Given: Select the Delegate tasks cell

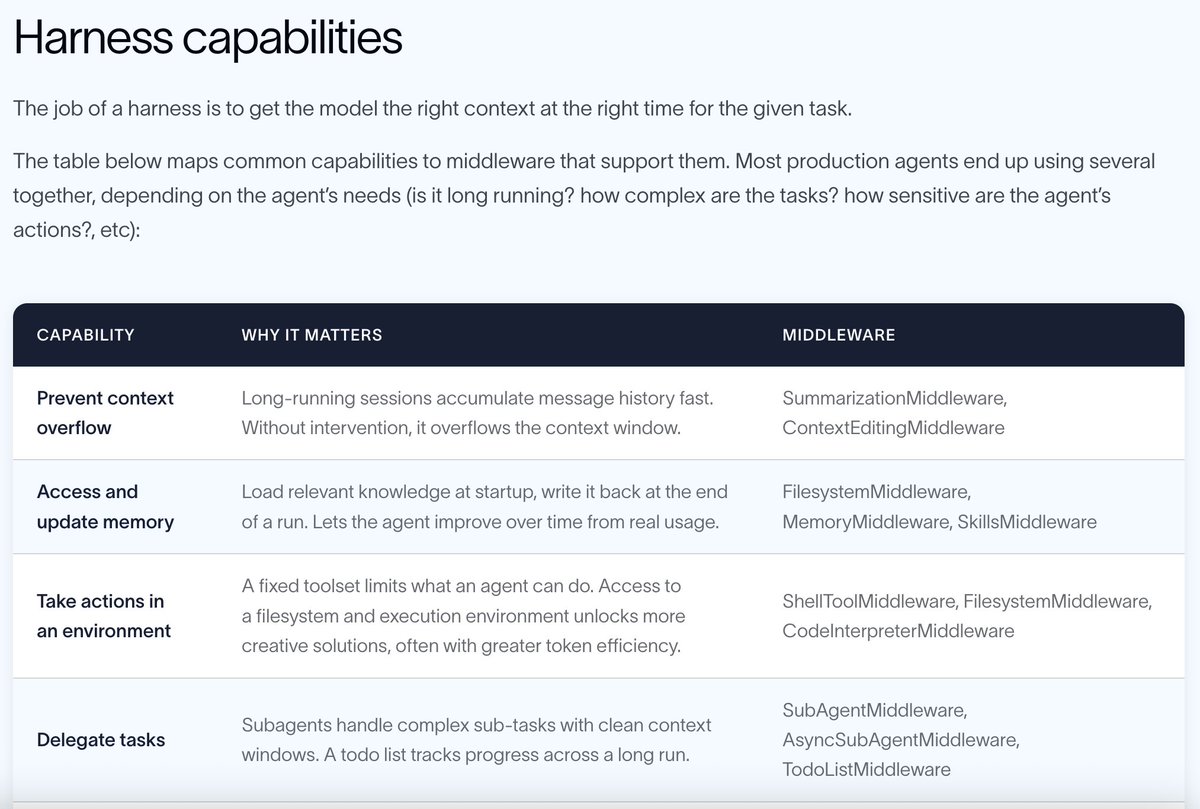Looking at the screenshot, I should click(101, 740).
